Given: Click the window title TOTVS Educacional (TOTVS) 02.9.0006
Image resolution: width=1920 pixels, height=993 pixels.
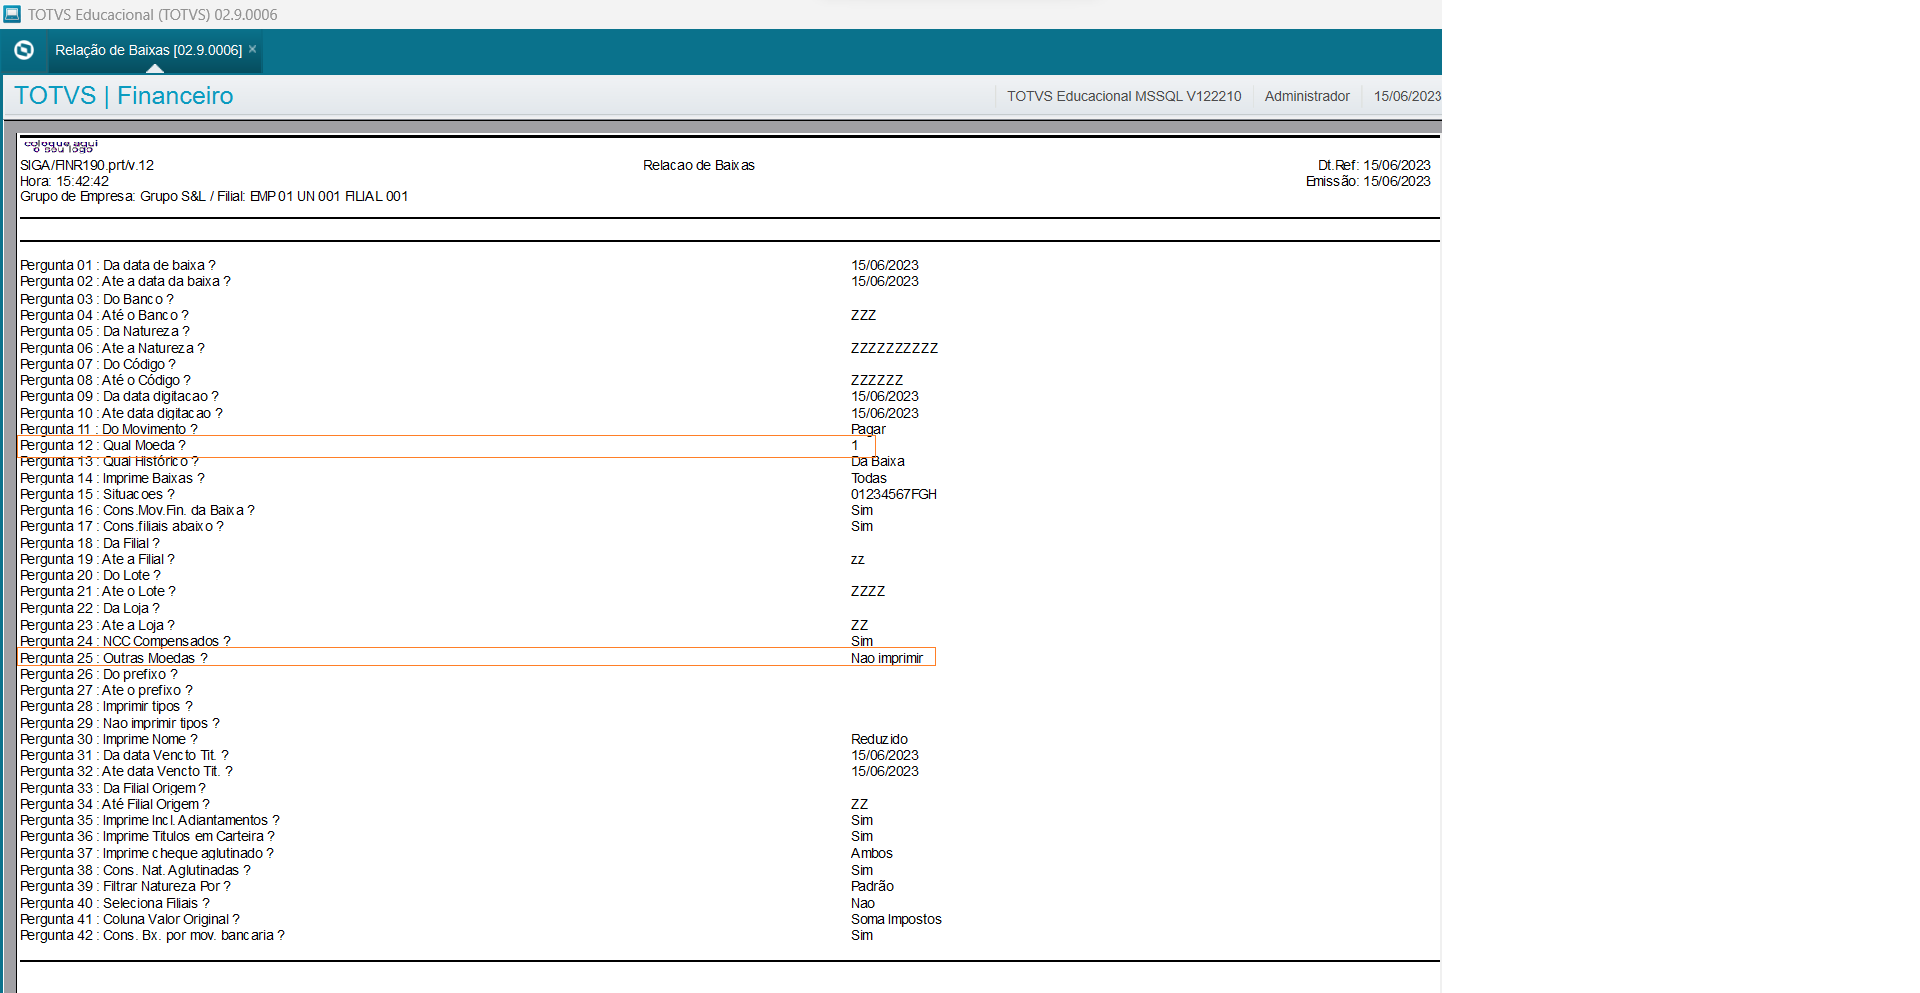Looking at the screenshot, I should click(152, 15).
